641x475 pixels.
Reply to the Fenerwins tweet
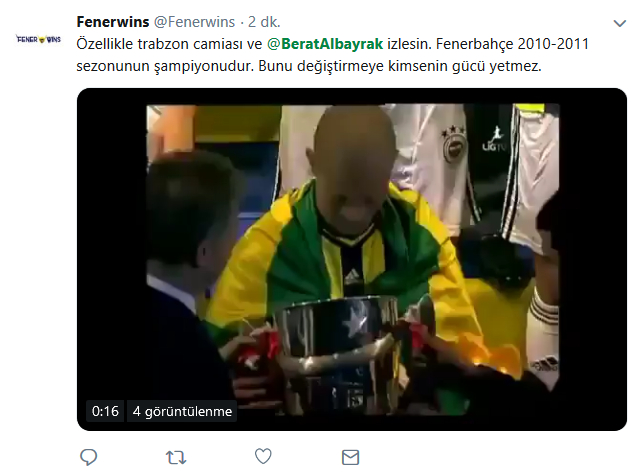click(x=88, y=457)
